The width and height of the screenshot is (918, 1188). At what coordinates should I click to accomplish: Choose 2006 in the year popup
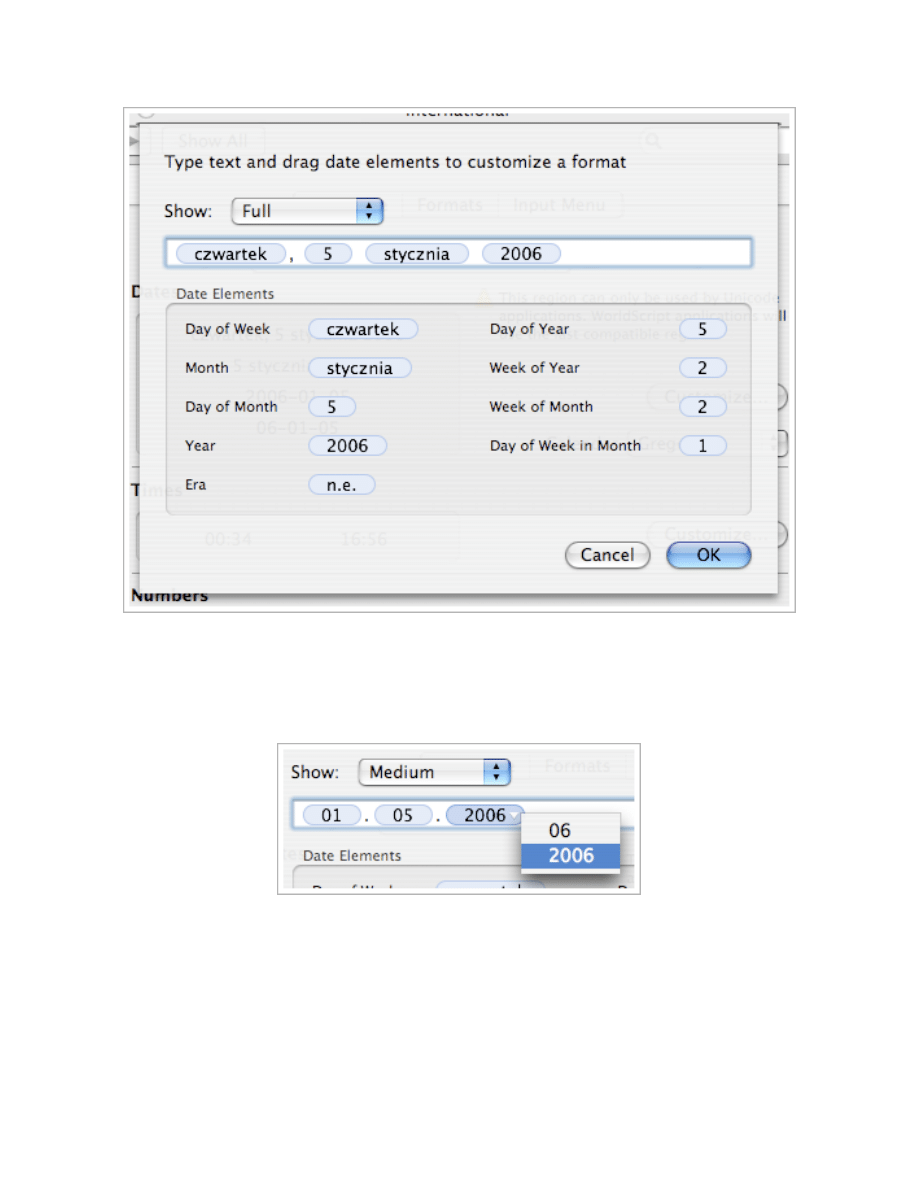pos(571,856)
